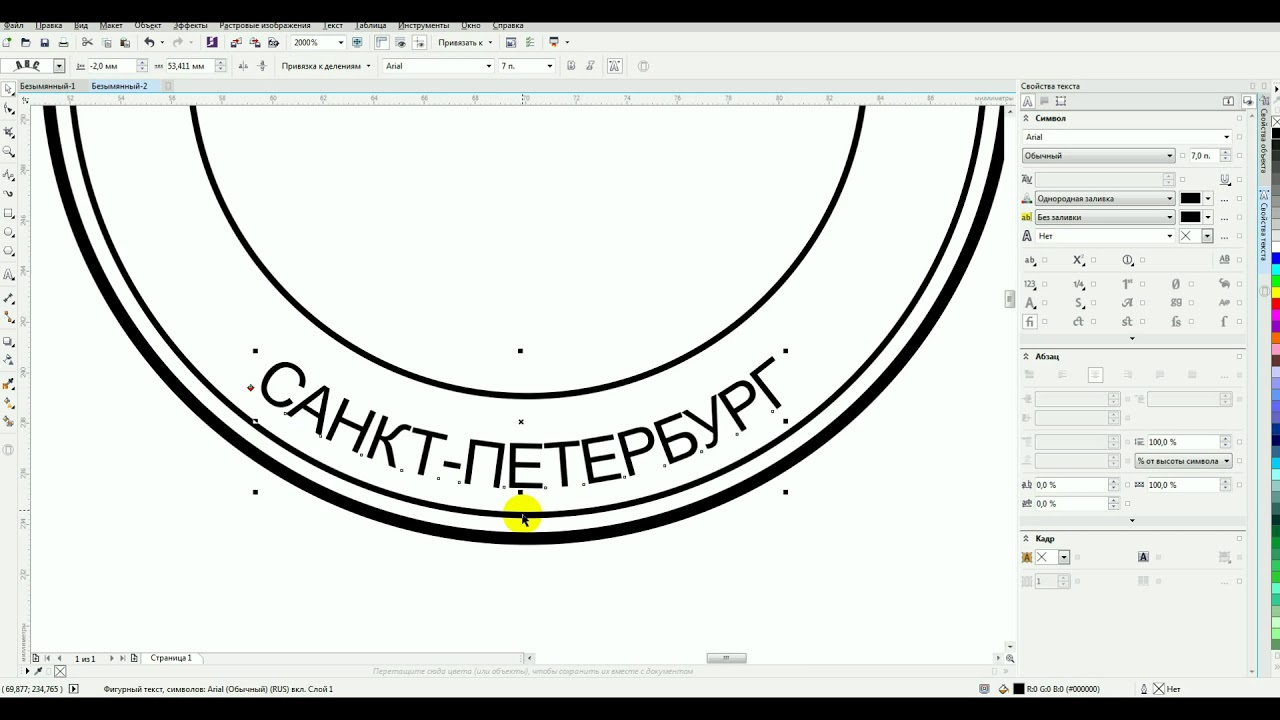The height and width of the screenshot is (720, 1280).
Task: Undo the last action
Action: click(149, 43)
